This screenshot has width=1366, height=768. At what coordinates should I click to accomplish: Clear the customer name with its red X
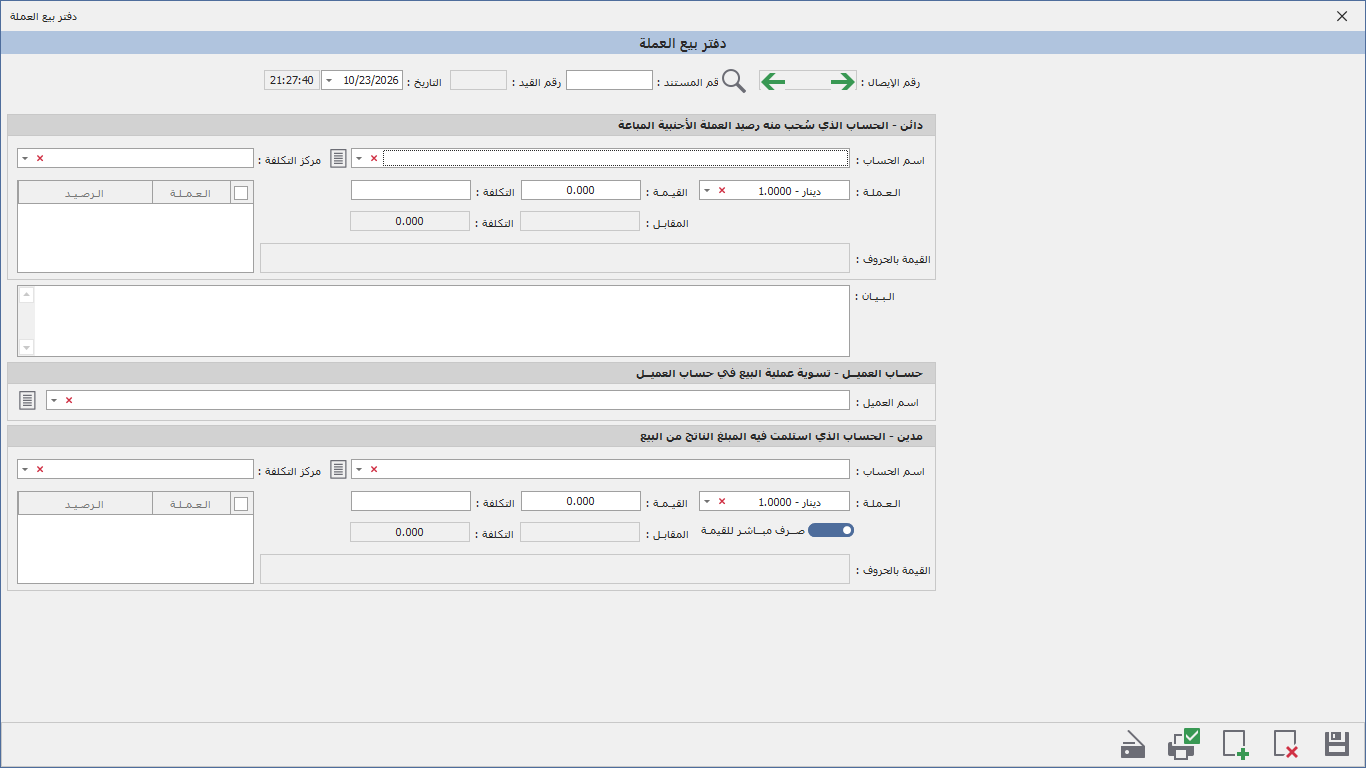click(x=69, y=400)
